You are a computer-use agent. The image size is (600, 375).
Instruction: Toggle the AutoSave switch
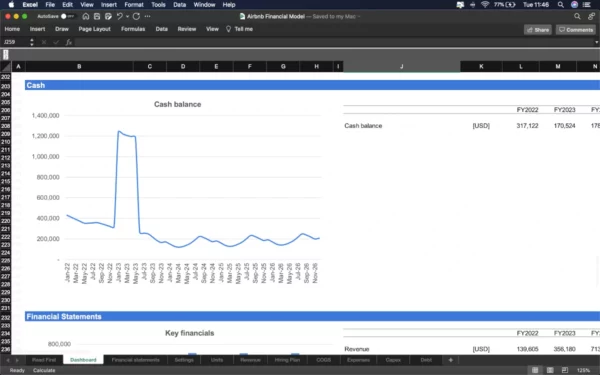point(67,16)
